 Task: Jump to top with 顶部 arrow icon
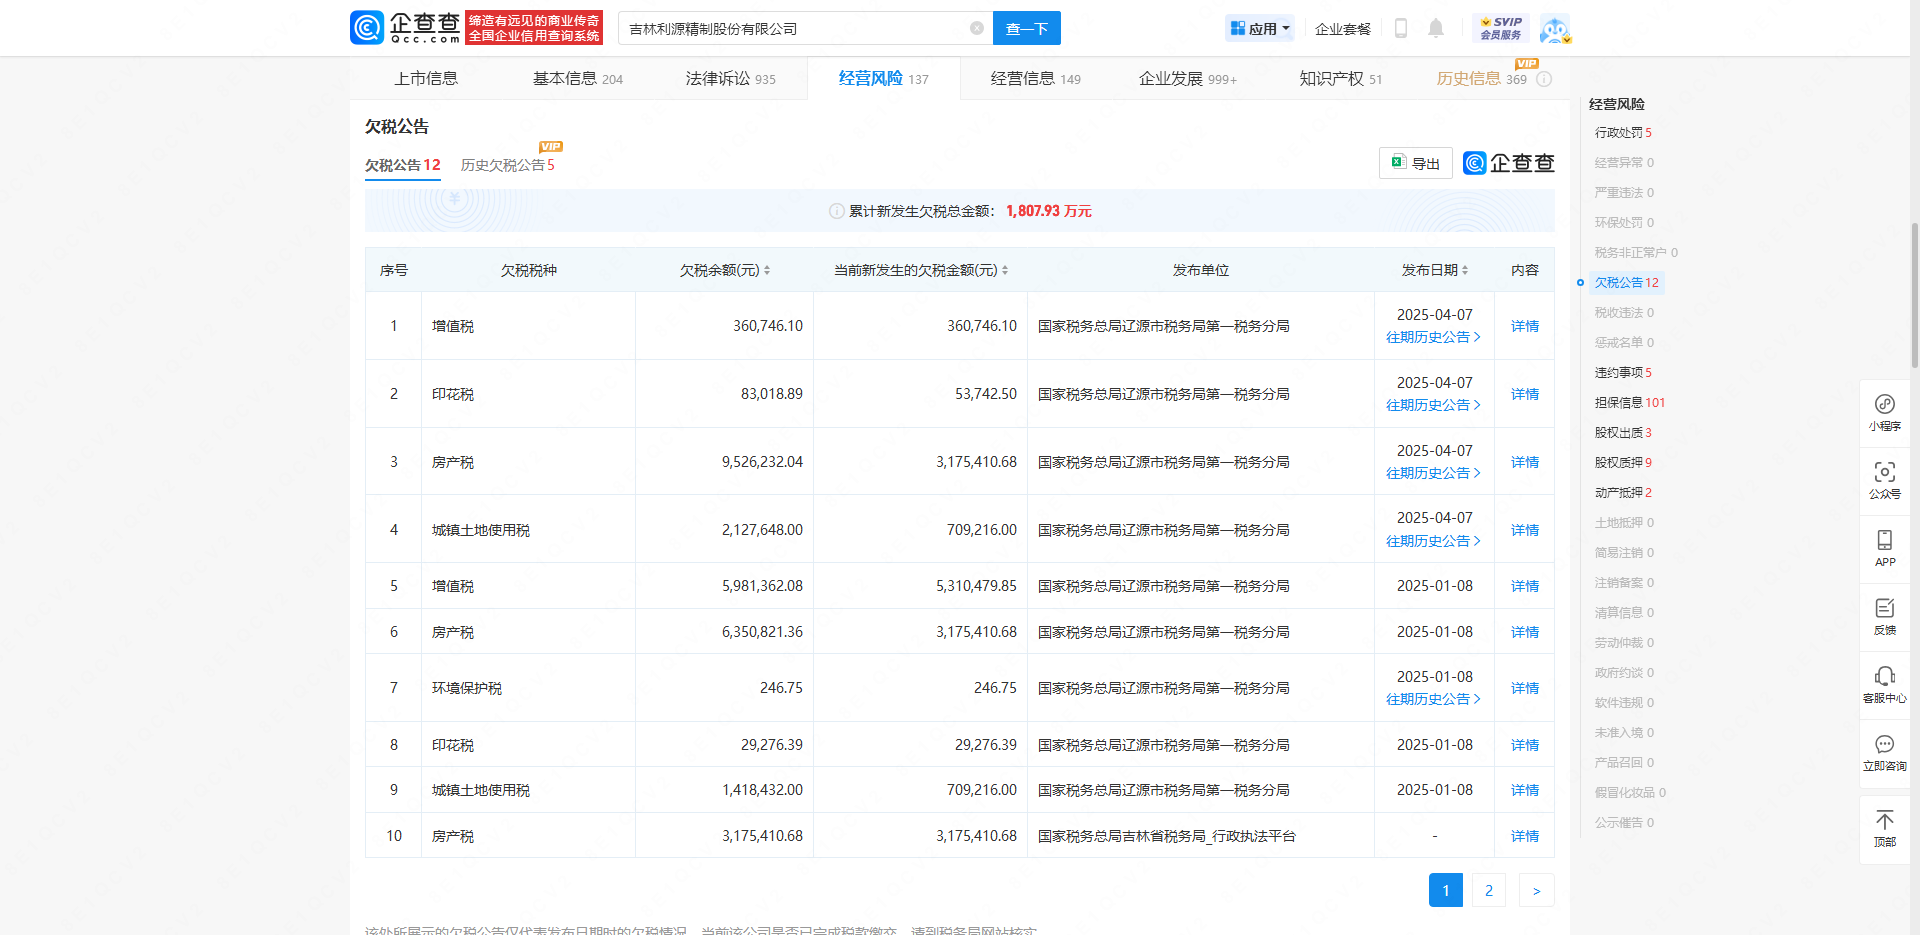[1885, 828]
